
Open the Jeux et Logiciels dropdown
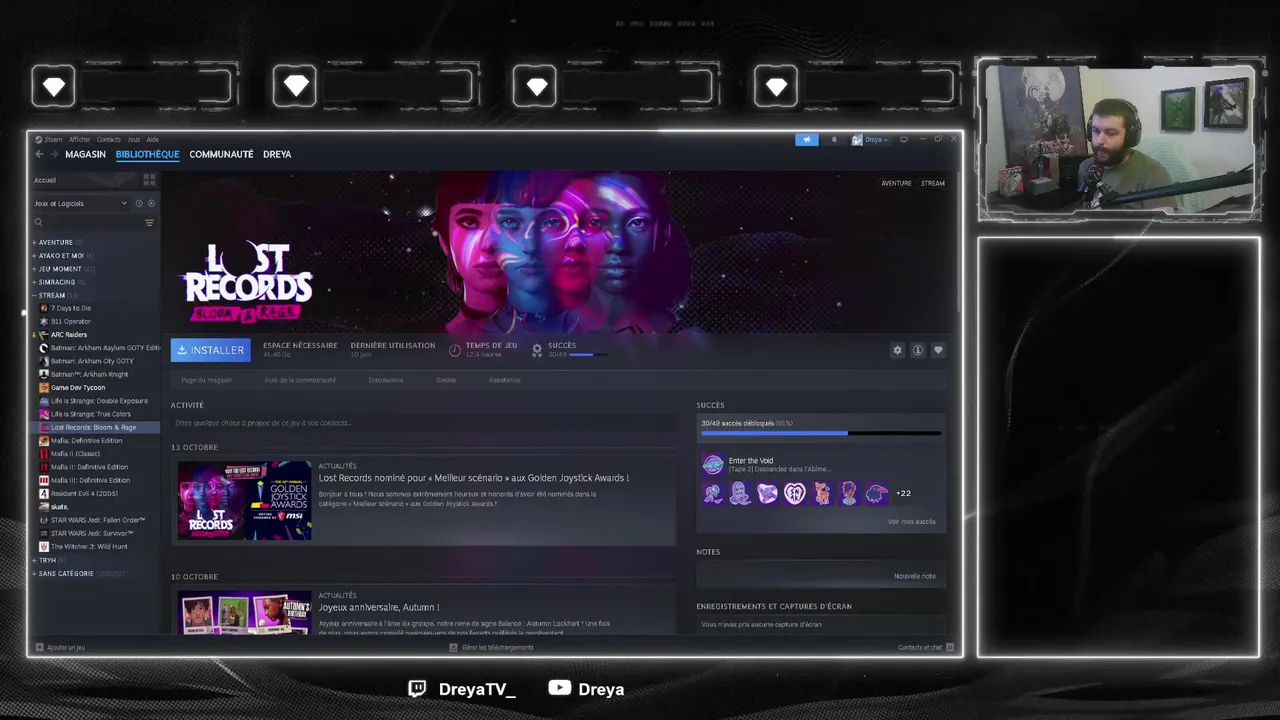pyautogui.click(x=81, y=203)
